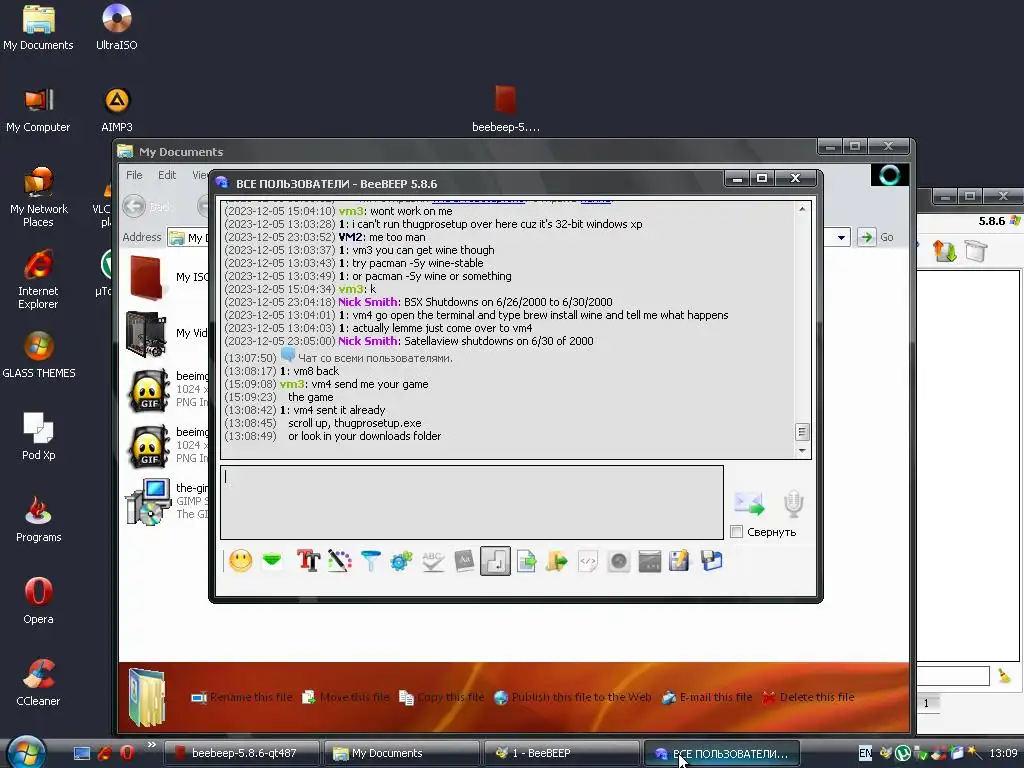Expand quick launch chevron on taskbar
This screenshot has width=1024, height=768.
(x=152, y=744)
